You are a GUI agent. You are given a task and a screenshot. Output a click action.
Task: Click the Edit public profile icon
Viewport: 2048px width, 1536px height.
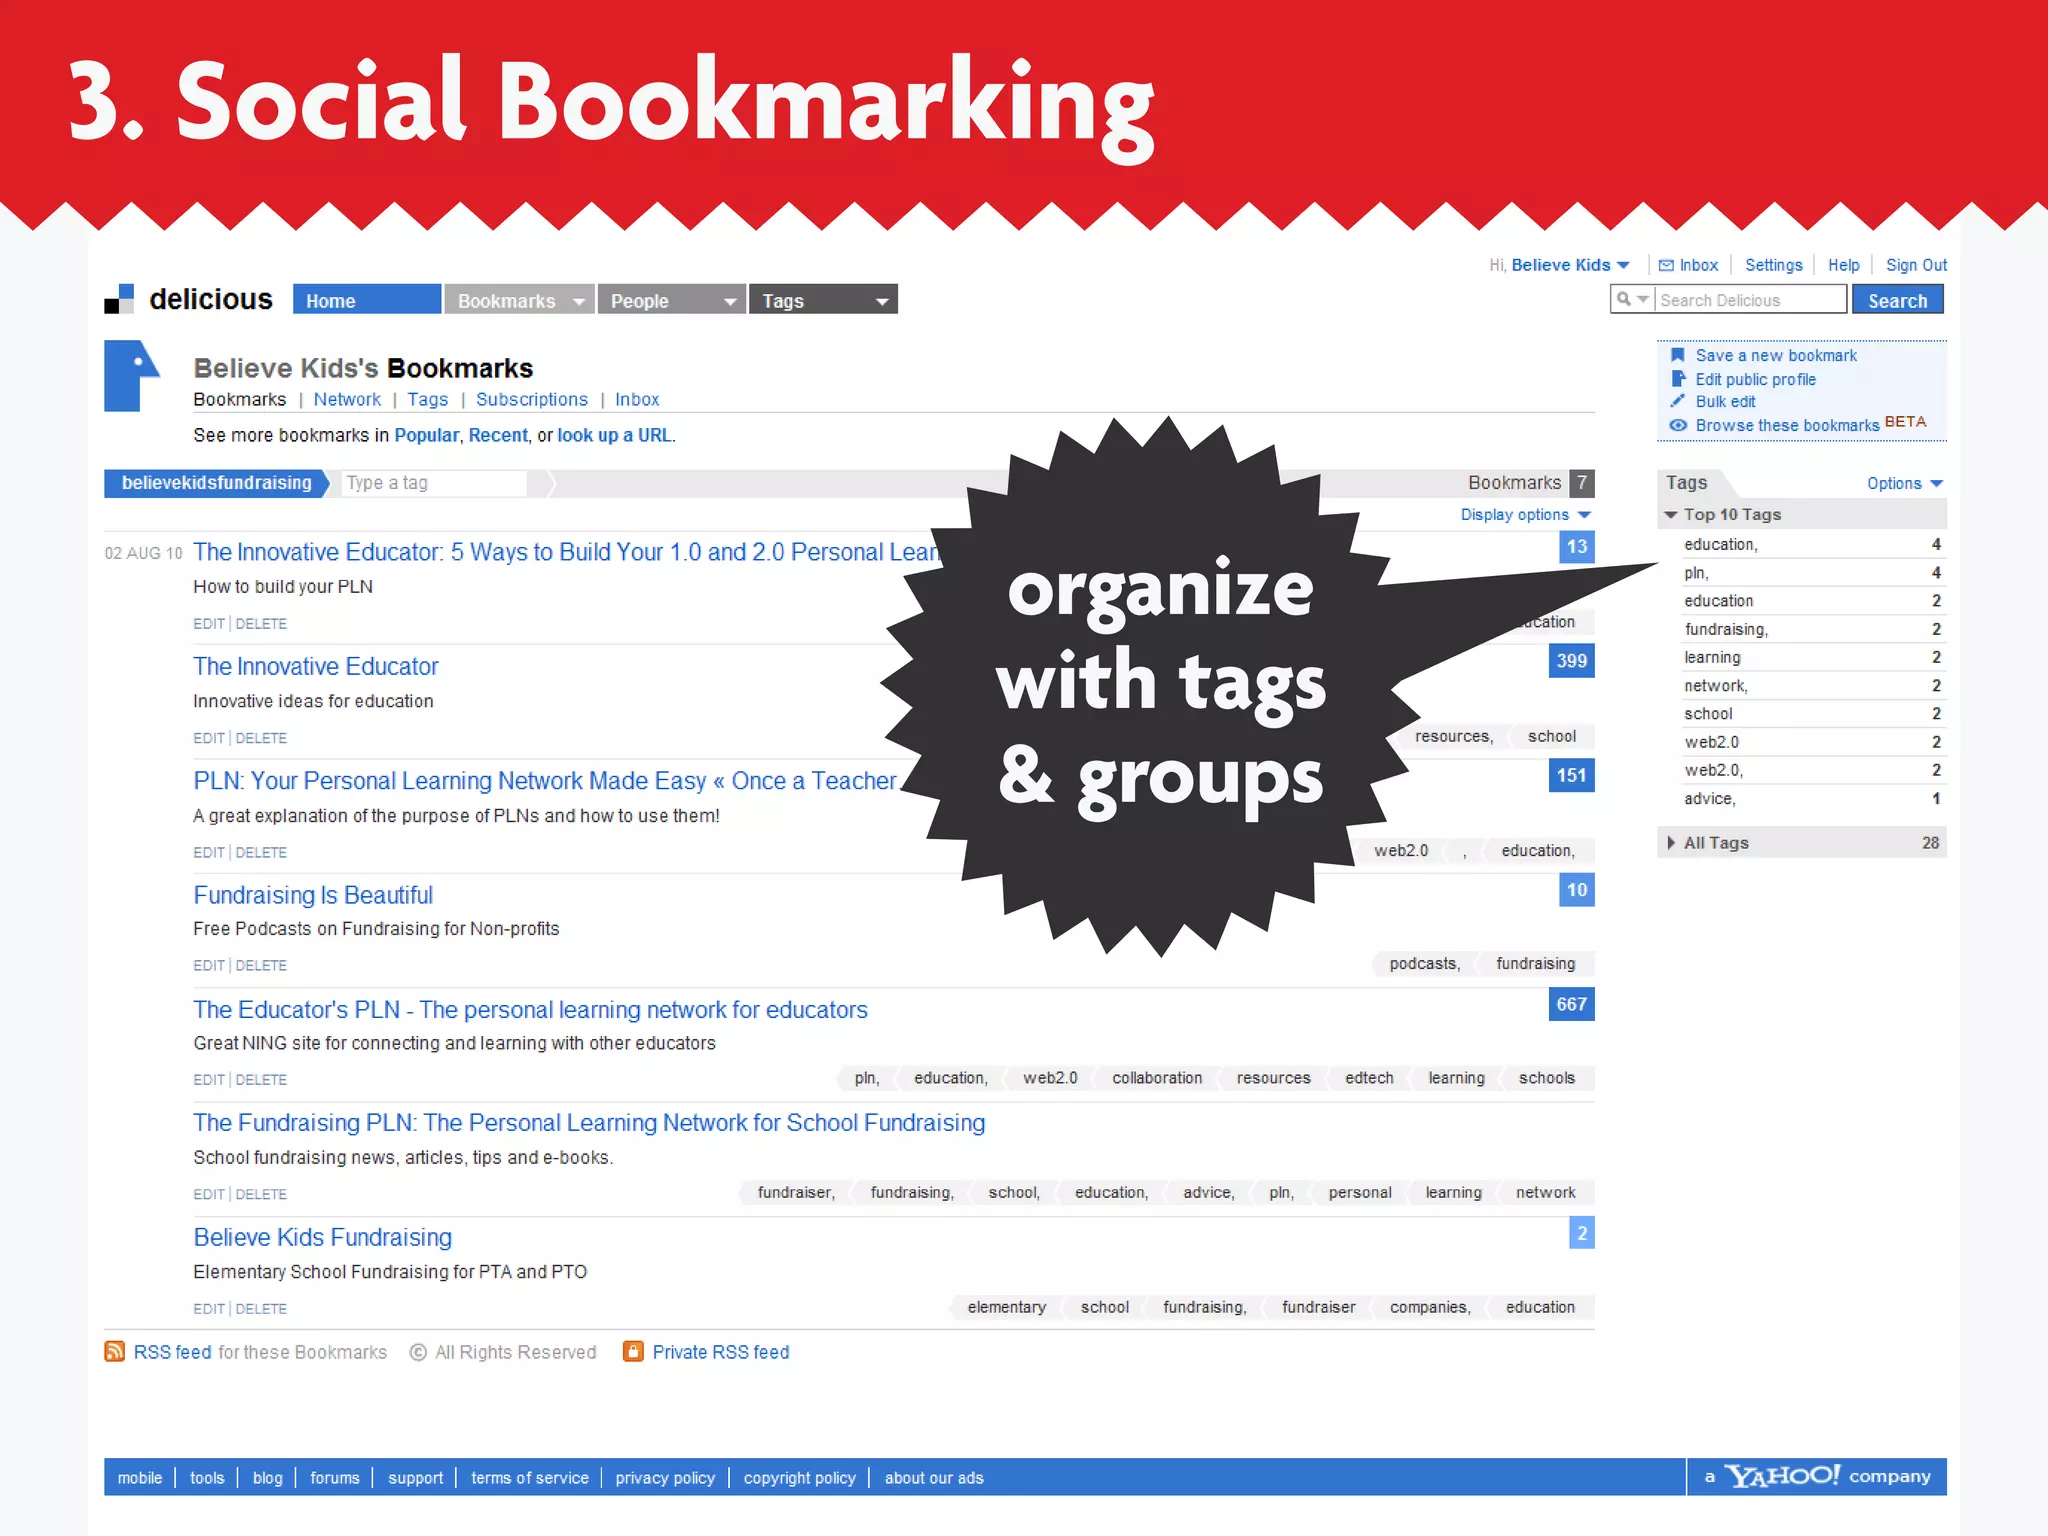click(x=1678, y=379)
